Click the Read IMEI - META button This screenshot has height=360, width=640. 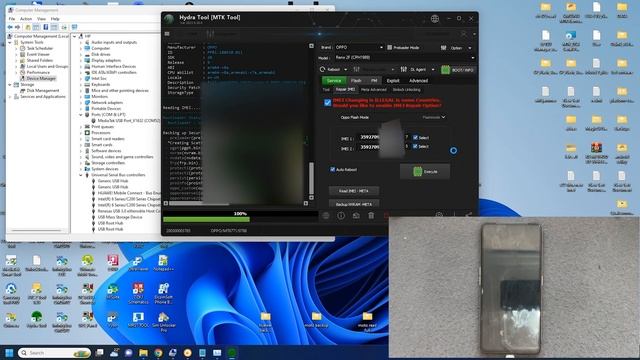point(354,191)
